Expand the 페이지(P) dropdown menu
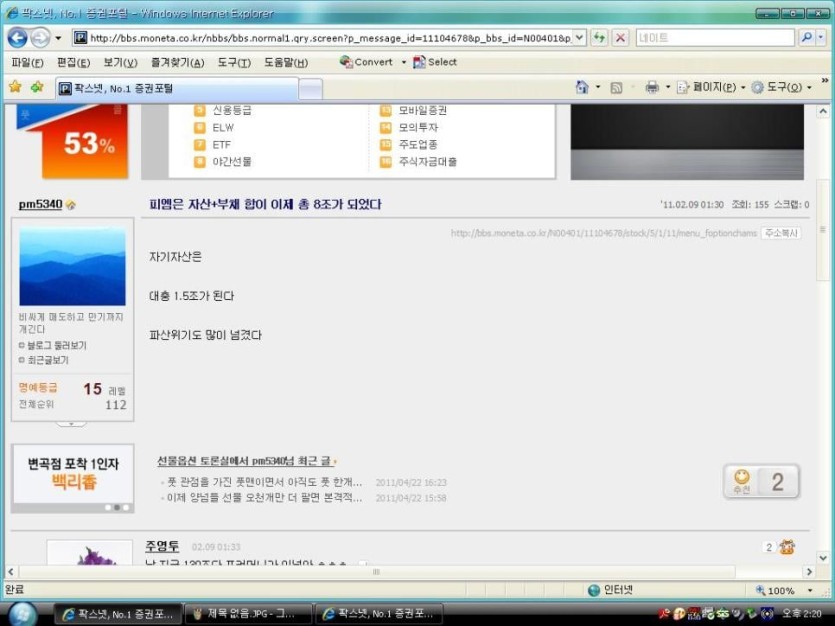The image size is (835, 626). [x=713, y=87]
